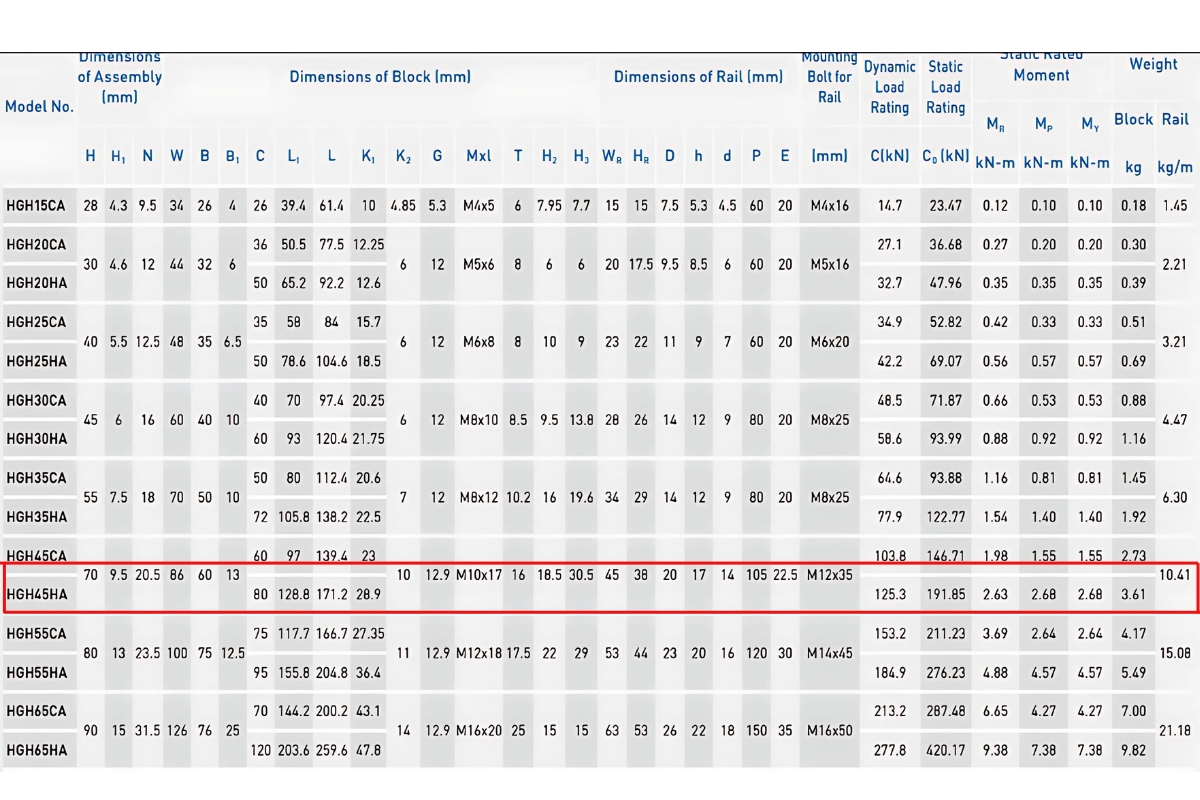
Task: Select the HGH65HA model name
Action: [x=36, y=750]
